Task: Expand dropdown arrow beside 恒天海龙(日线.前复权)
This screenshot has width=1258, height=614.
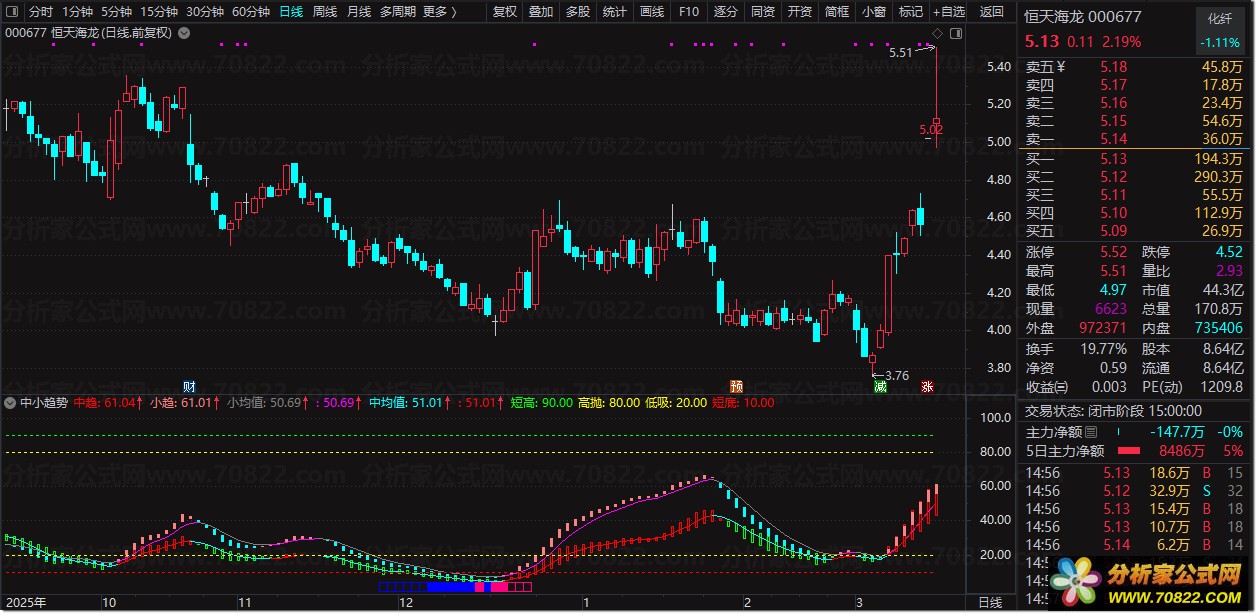Action: [183, 33]
